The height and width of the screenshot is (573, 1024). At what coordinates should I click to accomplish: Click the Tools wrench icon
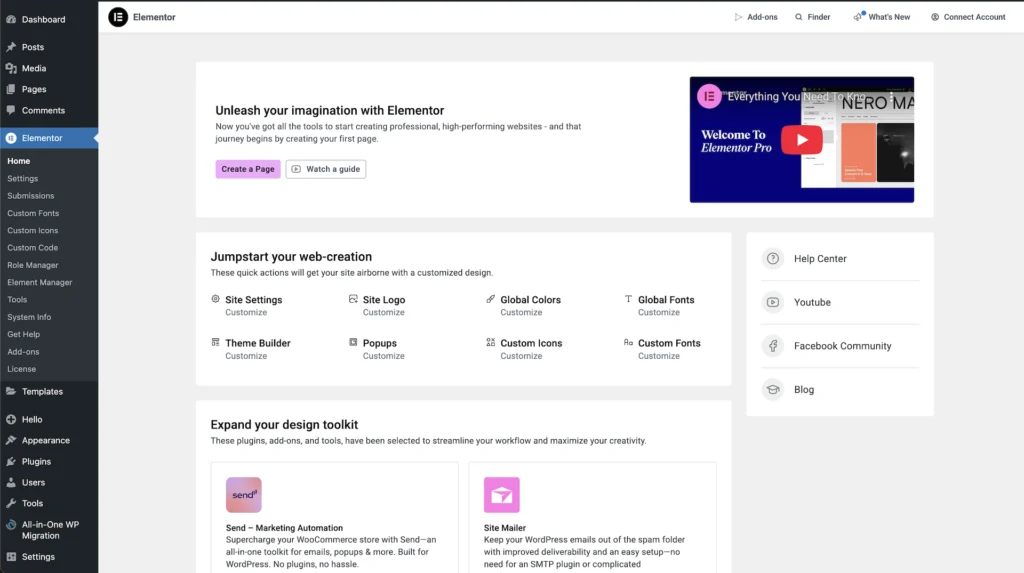(x=11, y=503)
